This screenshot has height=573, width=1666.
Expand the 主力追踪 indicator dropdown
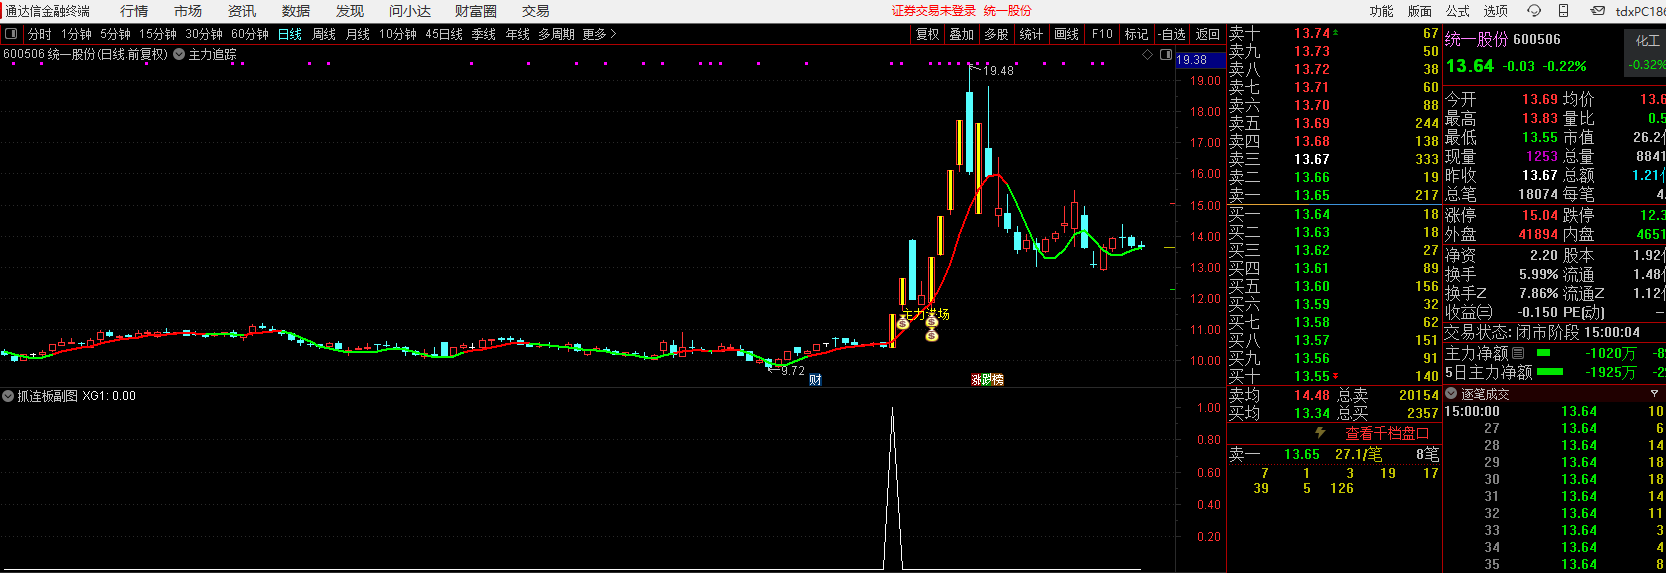pyautogui.click(x=179, y=55)
